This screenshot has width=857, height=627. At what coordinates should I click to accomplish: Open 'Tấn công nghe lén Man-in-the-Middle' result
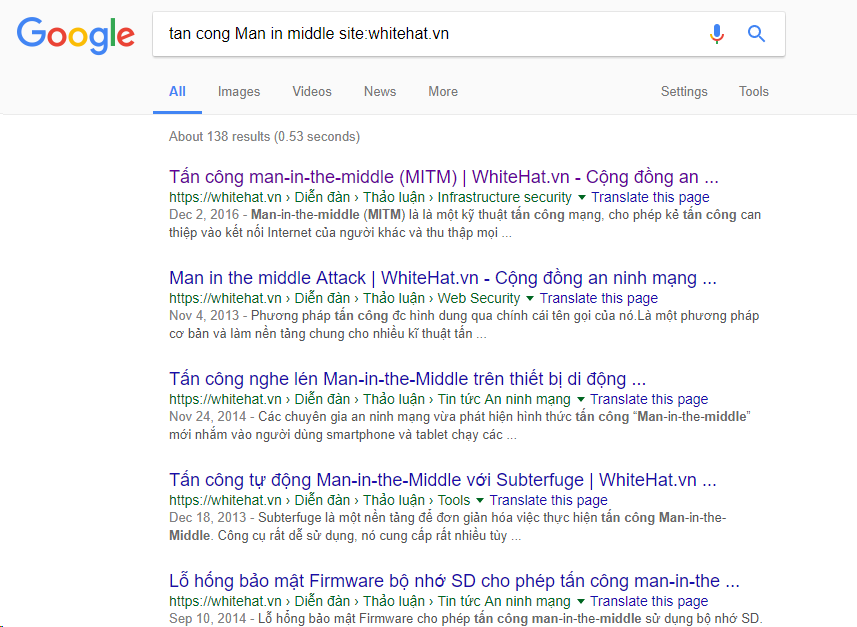pos(407,379)
